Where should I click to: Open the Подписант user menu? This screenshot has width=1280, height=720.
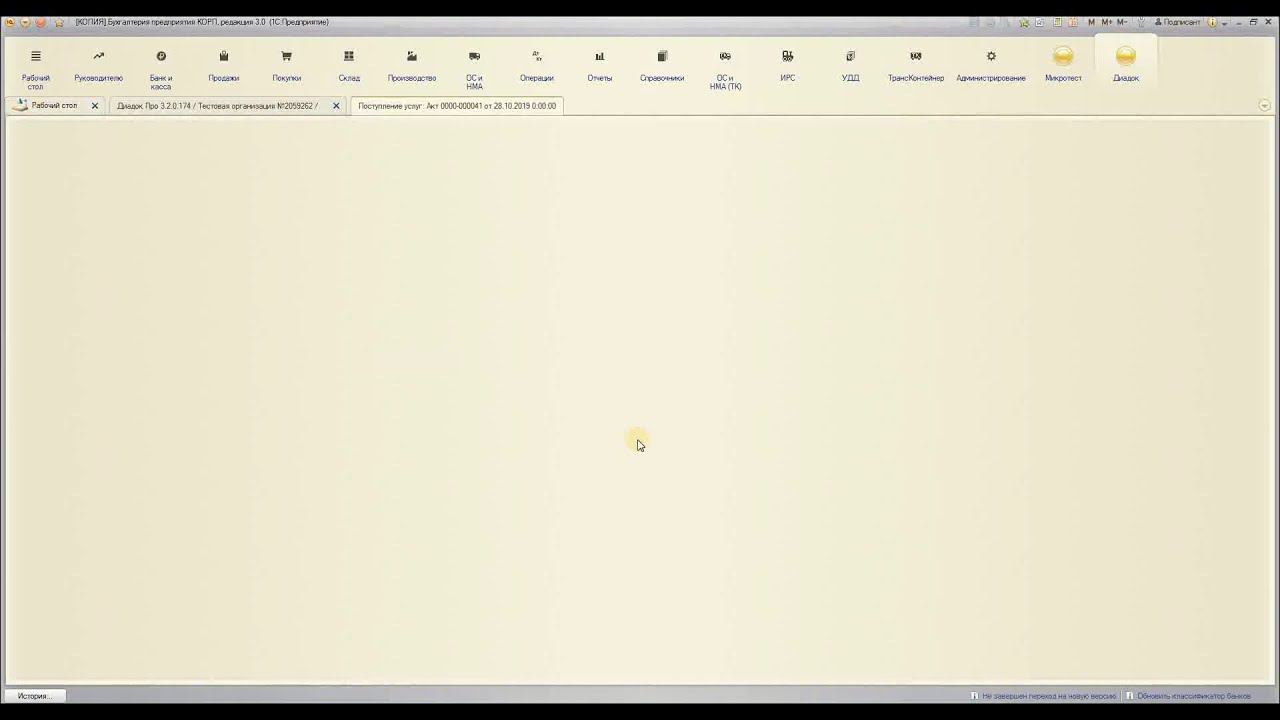point(1178,22)
